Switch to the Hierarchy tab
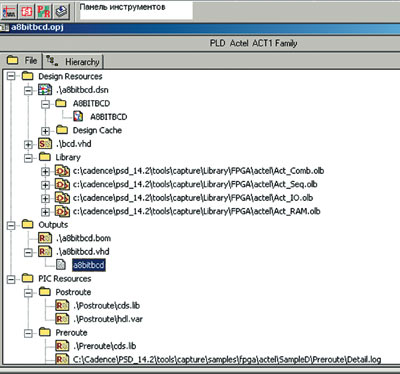The height and width of the screenshot is (374, 400). coord(73,61)
